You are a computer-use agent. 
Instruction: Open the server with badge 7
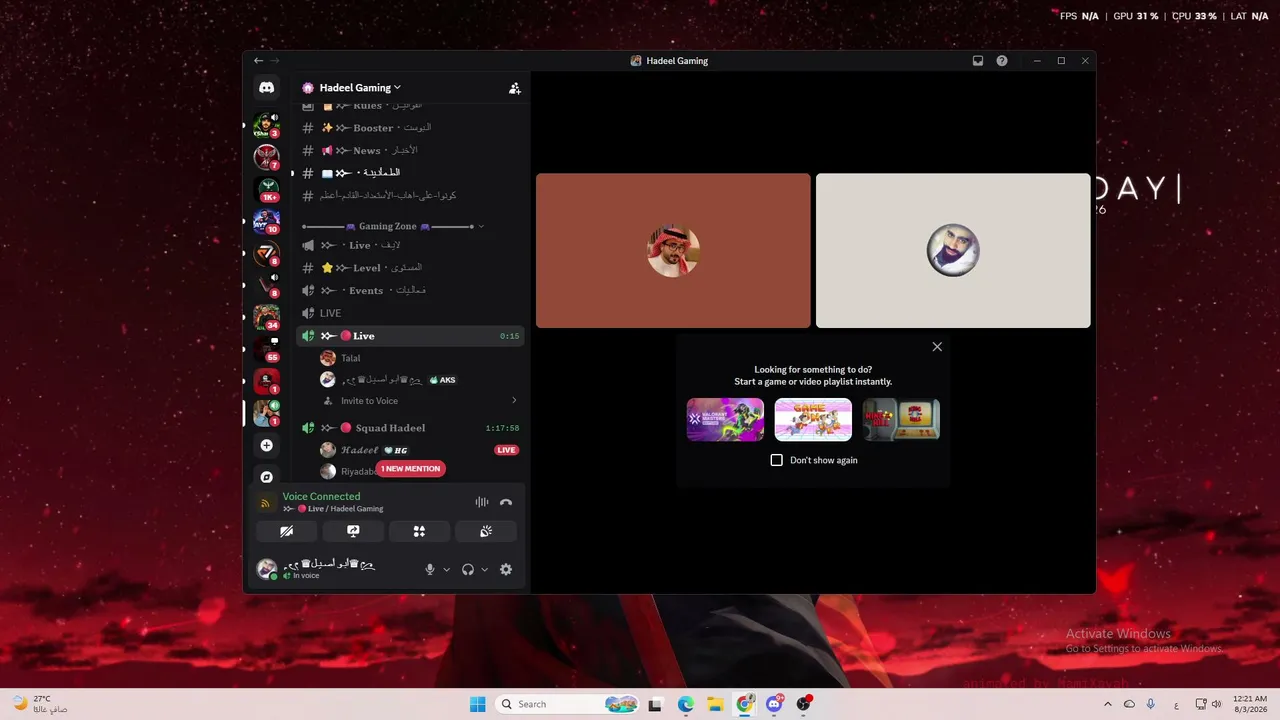point(266,156)
